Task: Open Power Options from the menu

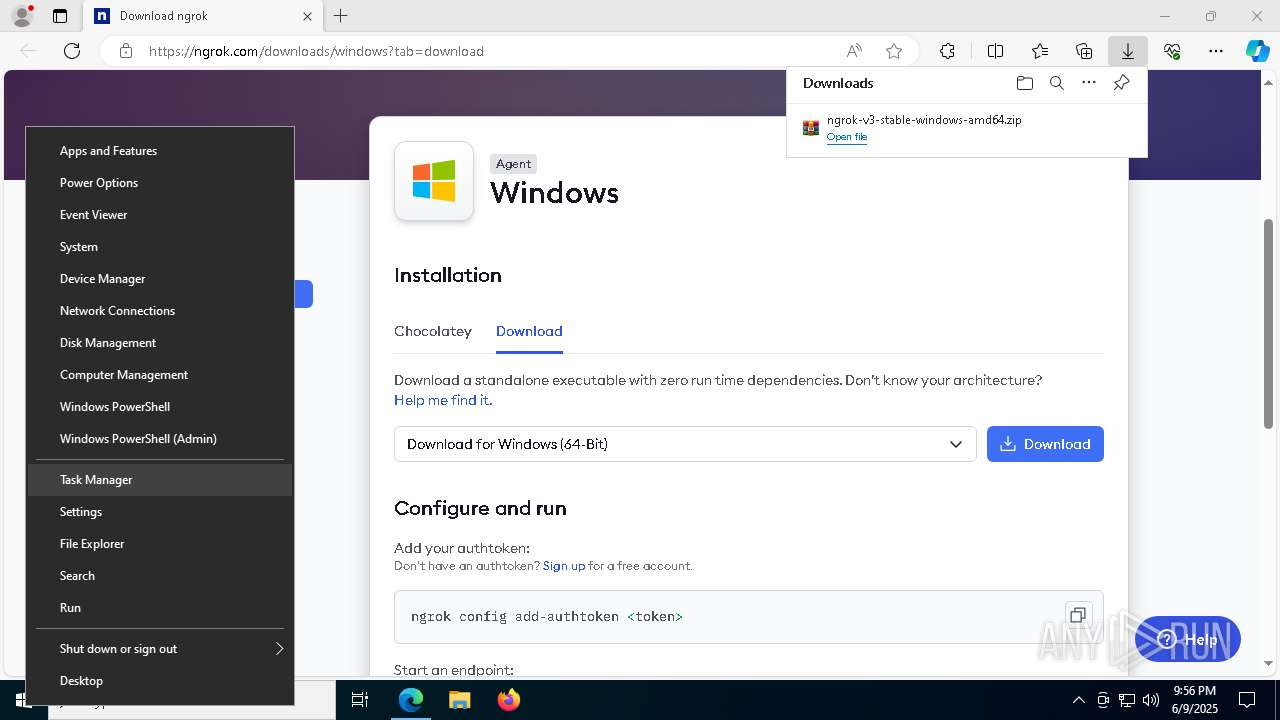Action: (160, 183)
